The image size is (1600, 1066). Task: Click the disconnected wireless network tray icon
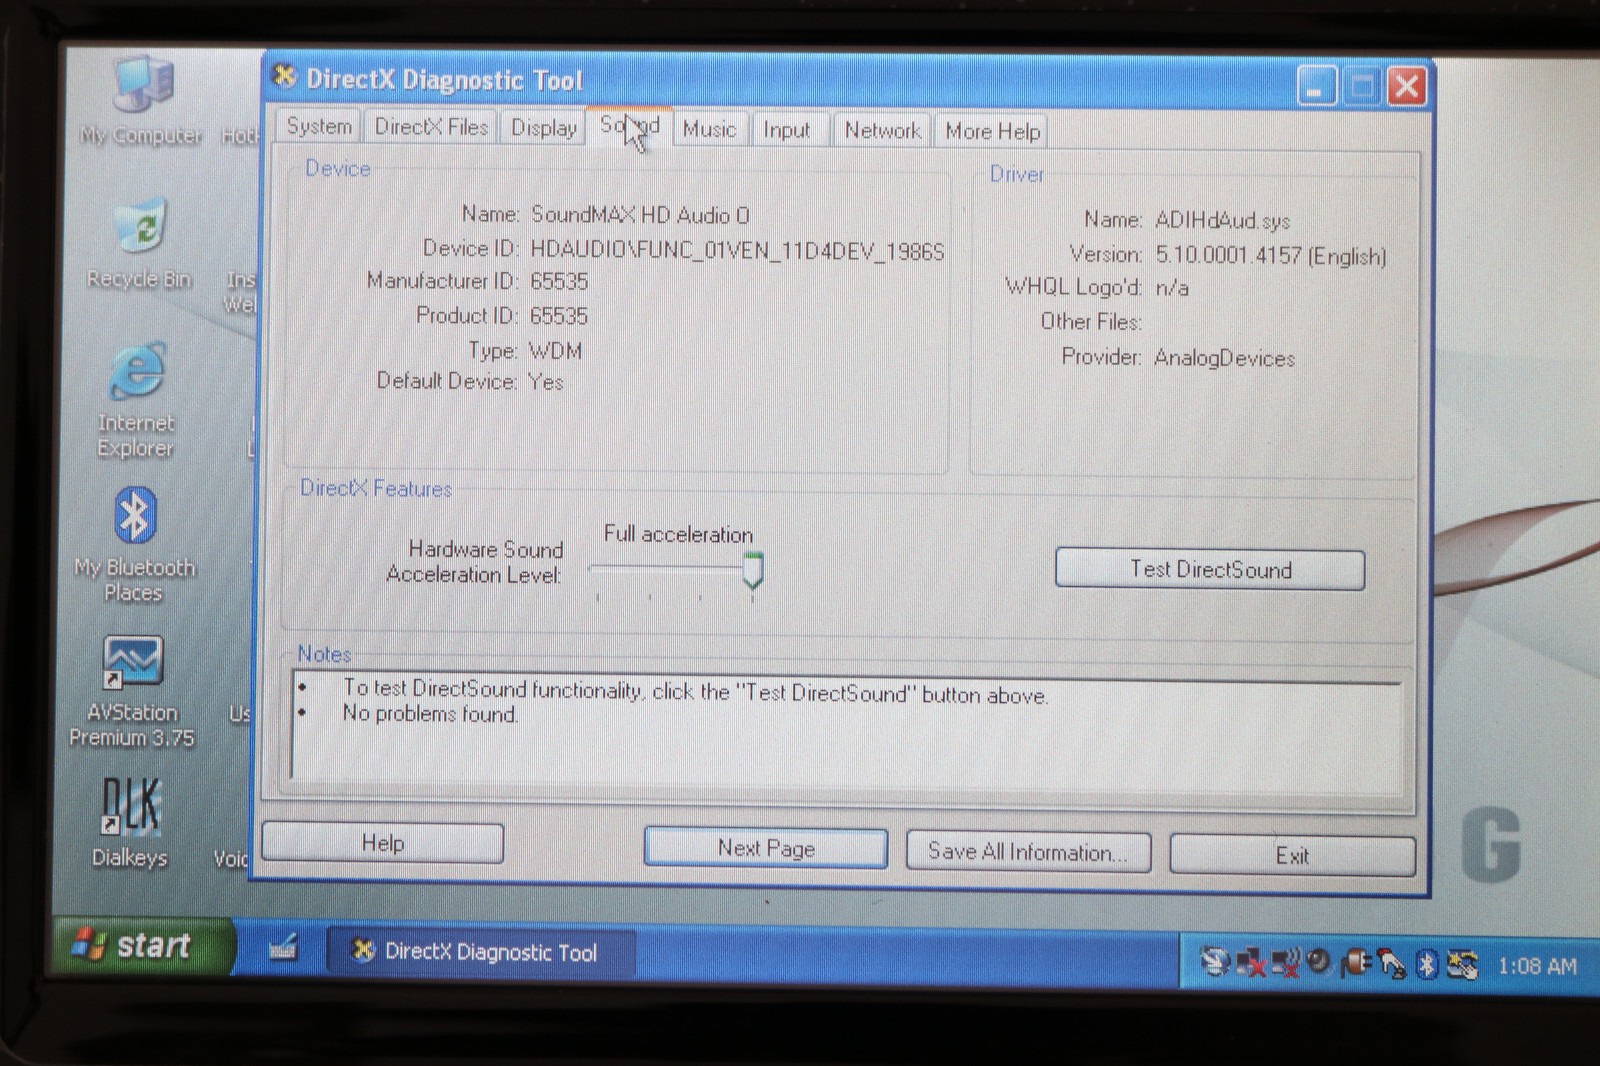[x=1285, y=963]
